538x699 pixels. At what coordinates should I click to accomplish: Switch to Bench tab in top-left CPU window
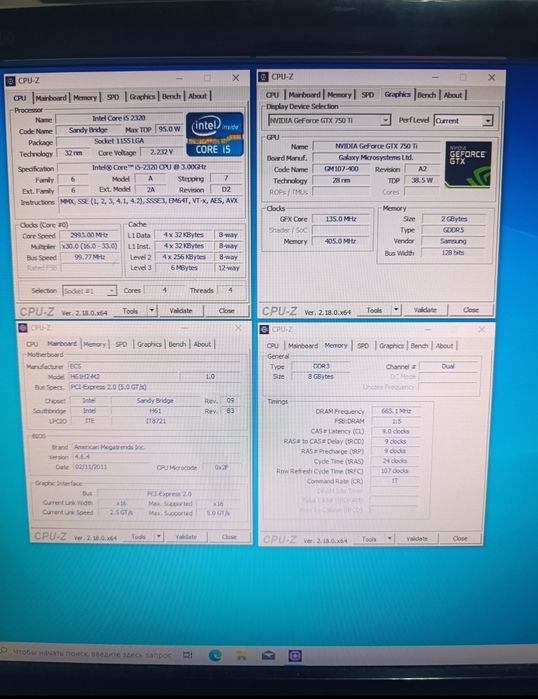pyautogui.click(x=171, y=96)
